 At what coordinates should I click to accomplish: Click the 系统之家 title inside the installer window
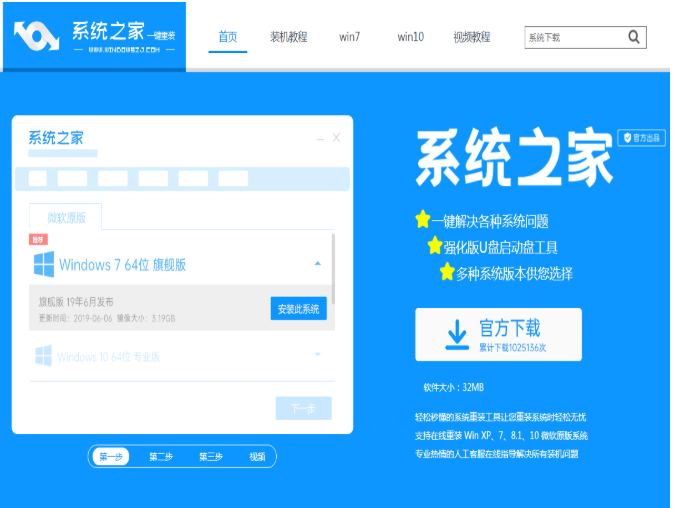pos(56,138)
